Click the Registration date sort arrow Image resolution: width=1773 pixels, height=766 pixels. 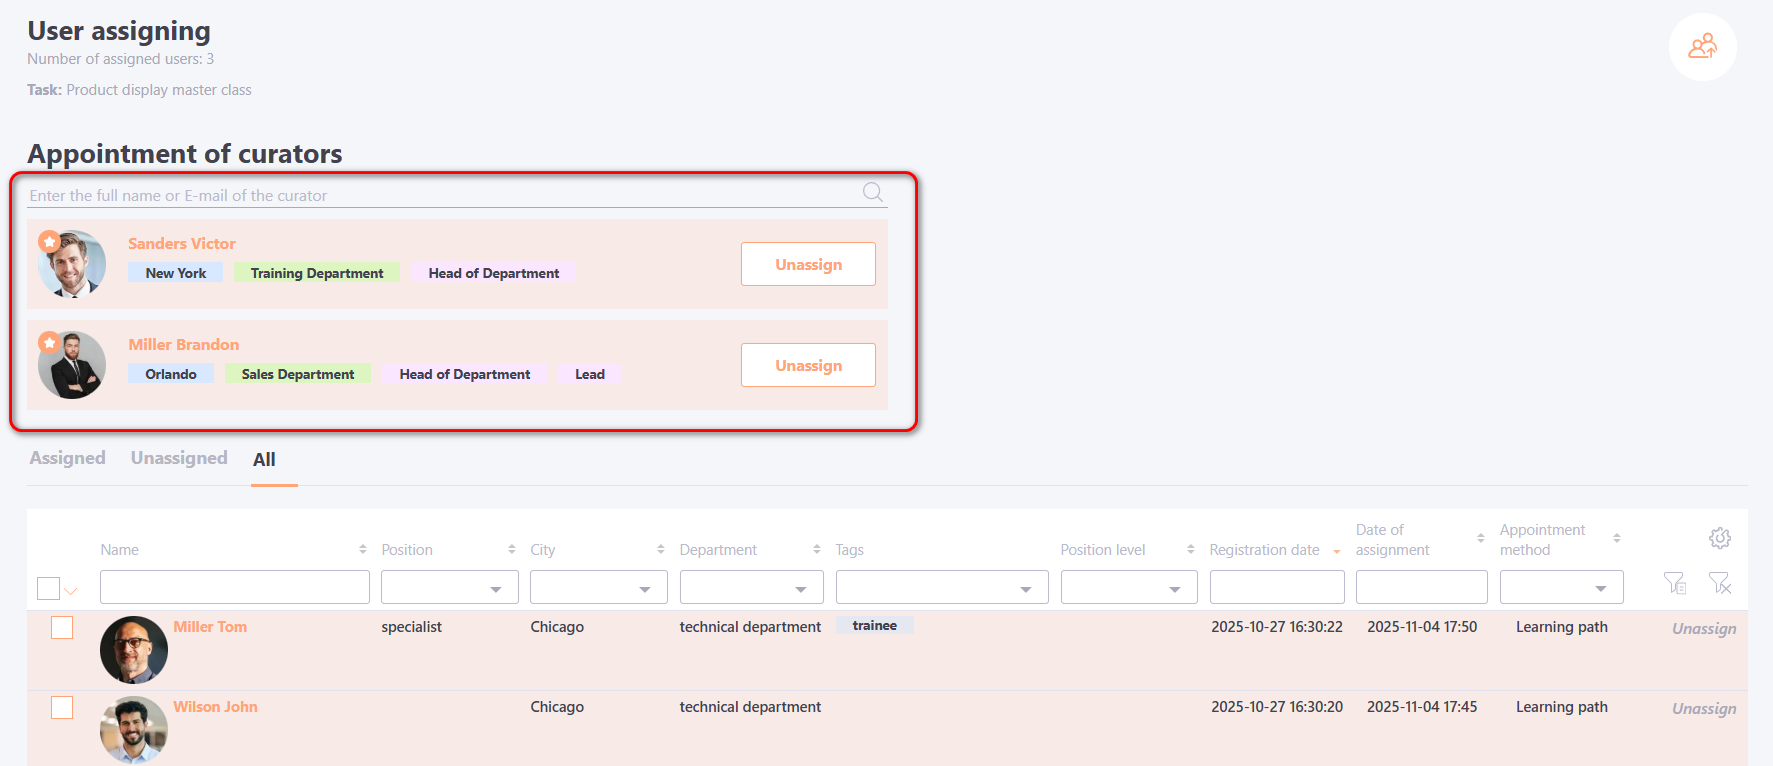[1336, 551]
